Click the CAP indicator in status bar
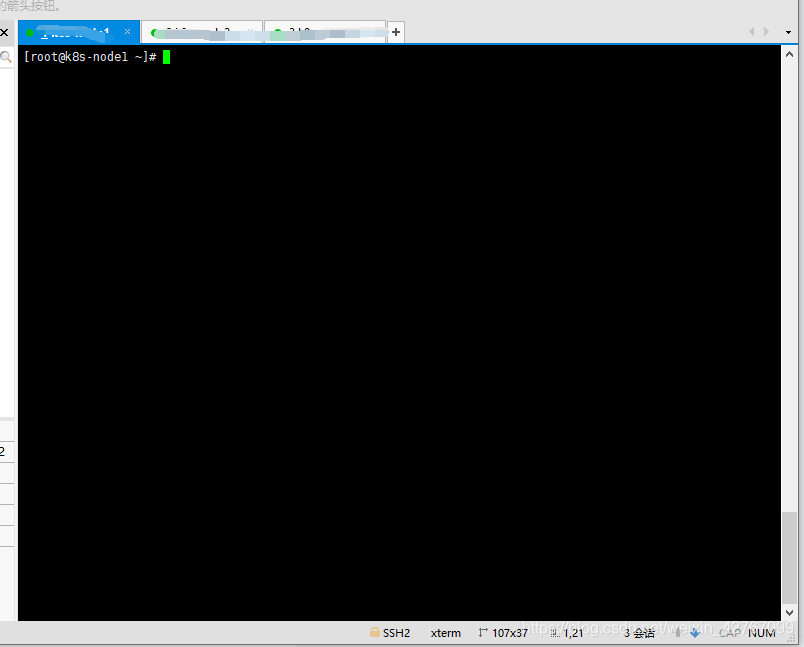804x647 pixels. [x=729, y=633]
